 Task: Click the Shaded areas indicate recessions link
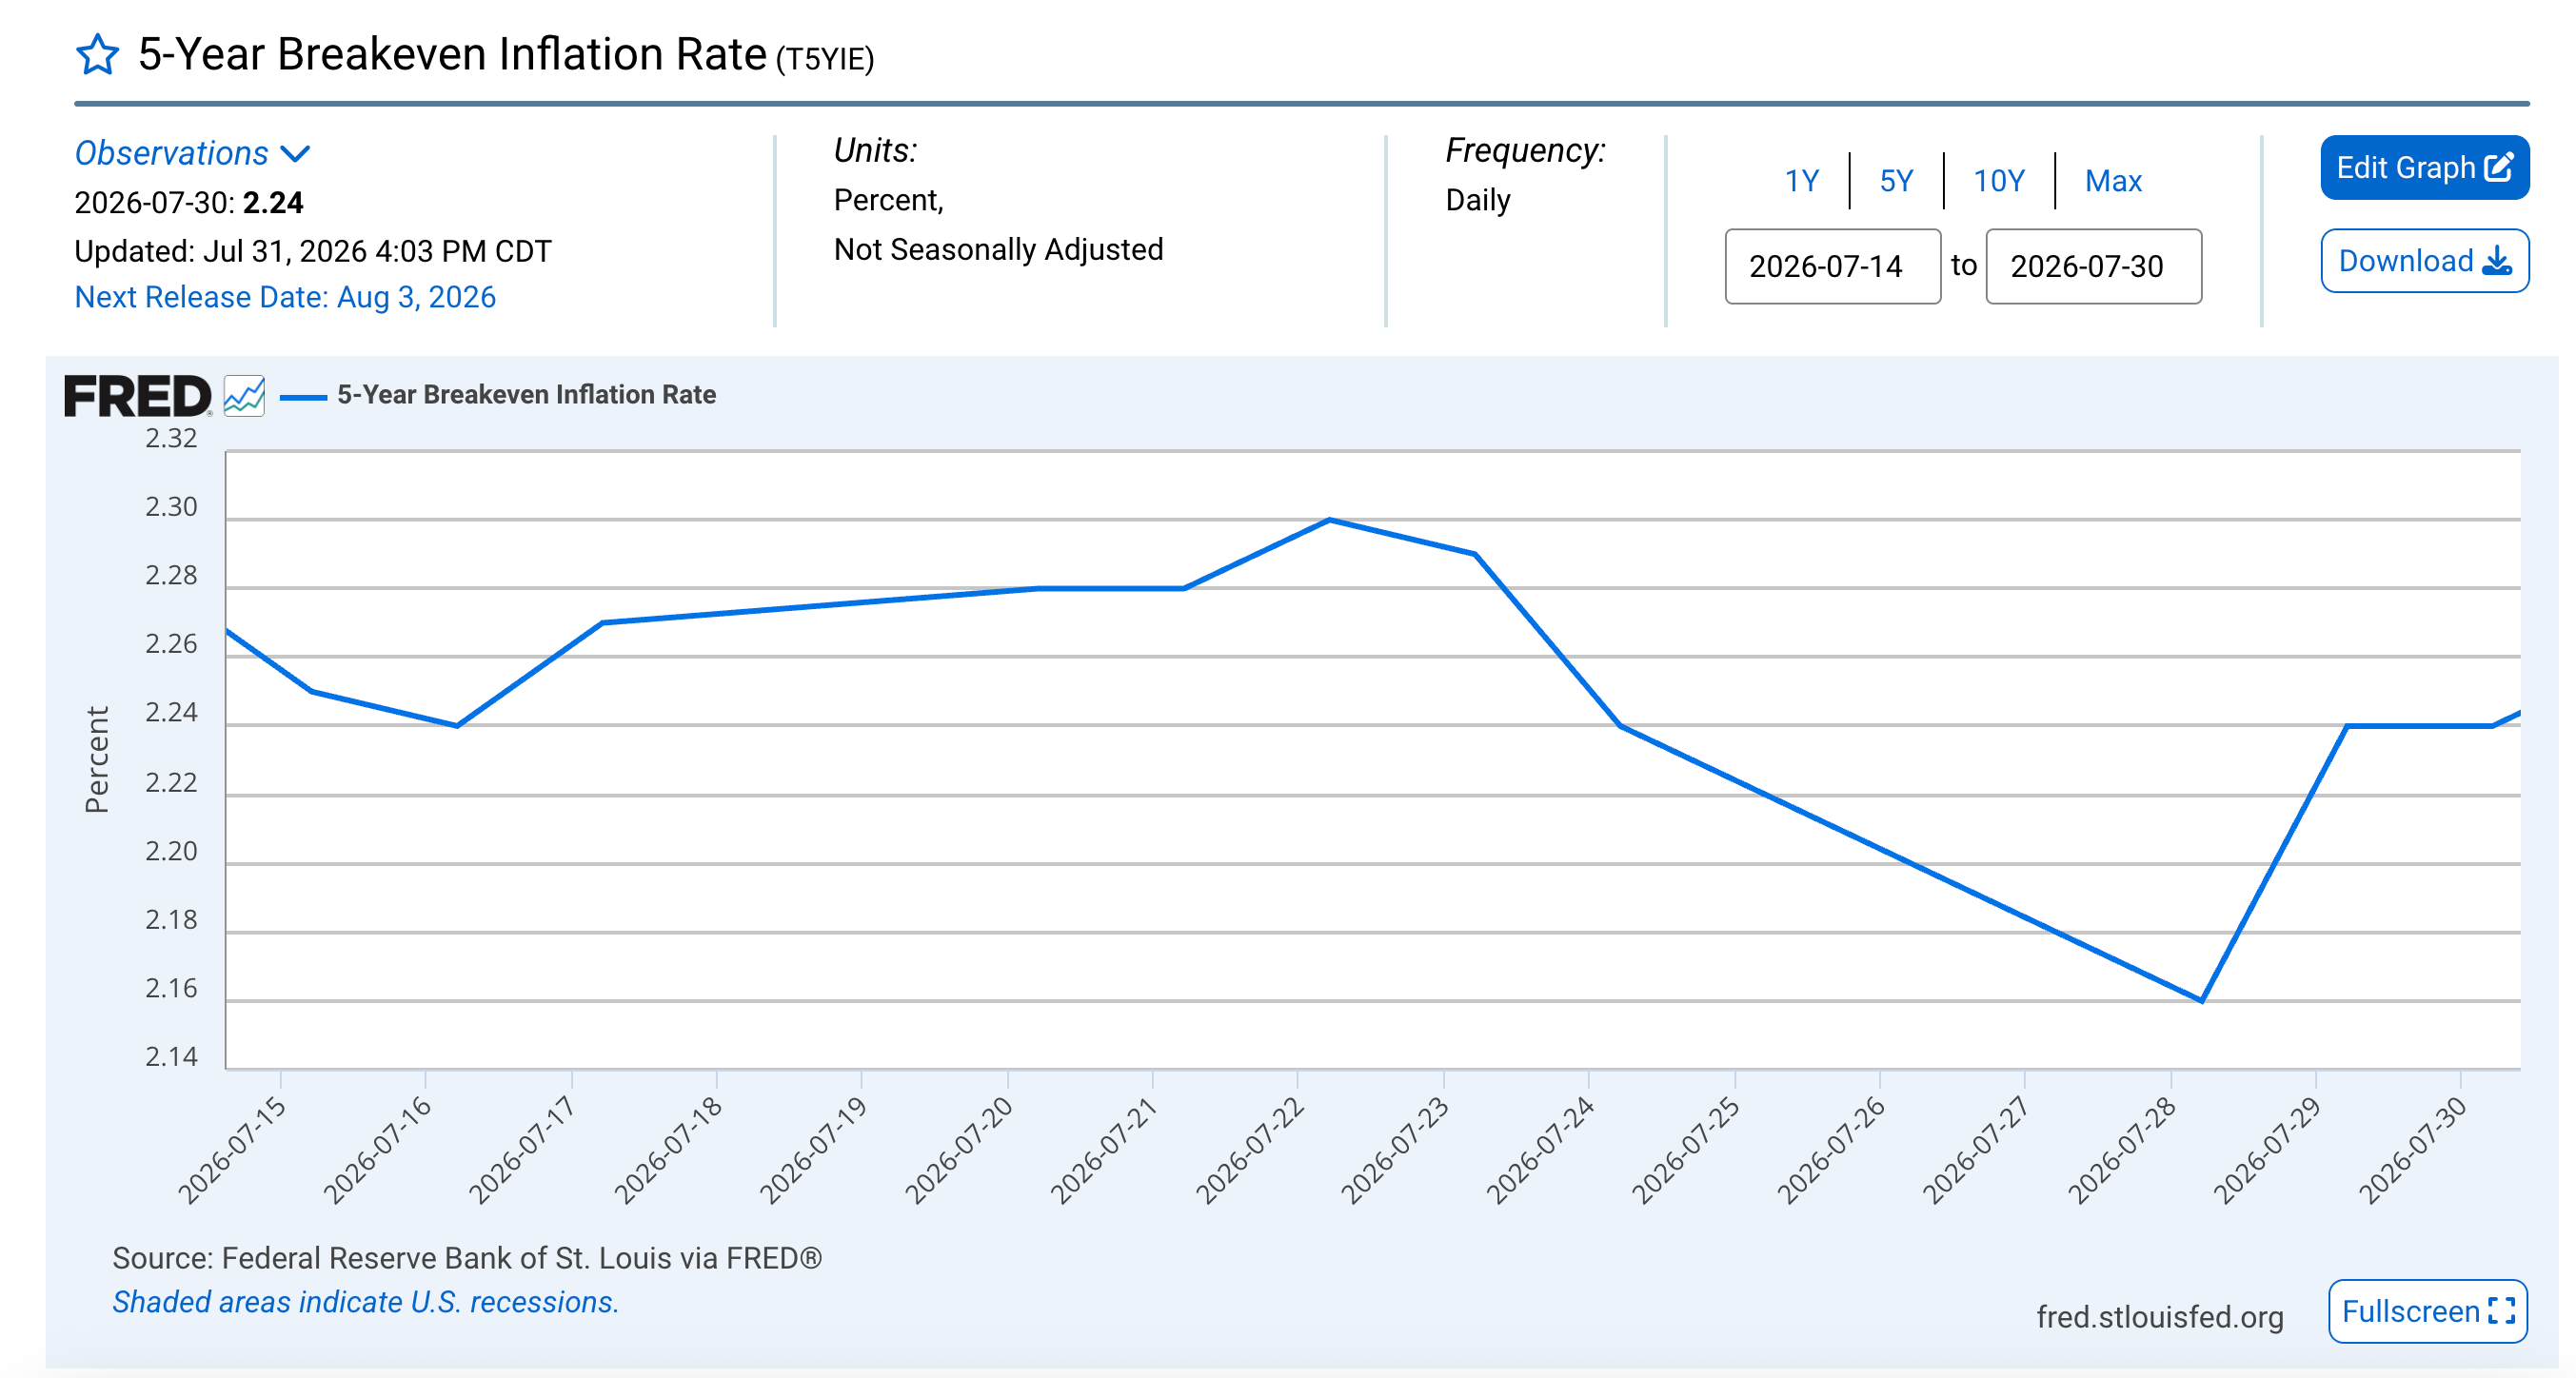point(365,1302)
